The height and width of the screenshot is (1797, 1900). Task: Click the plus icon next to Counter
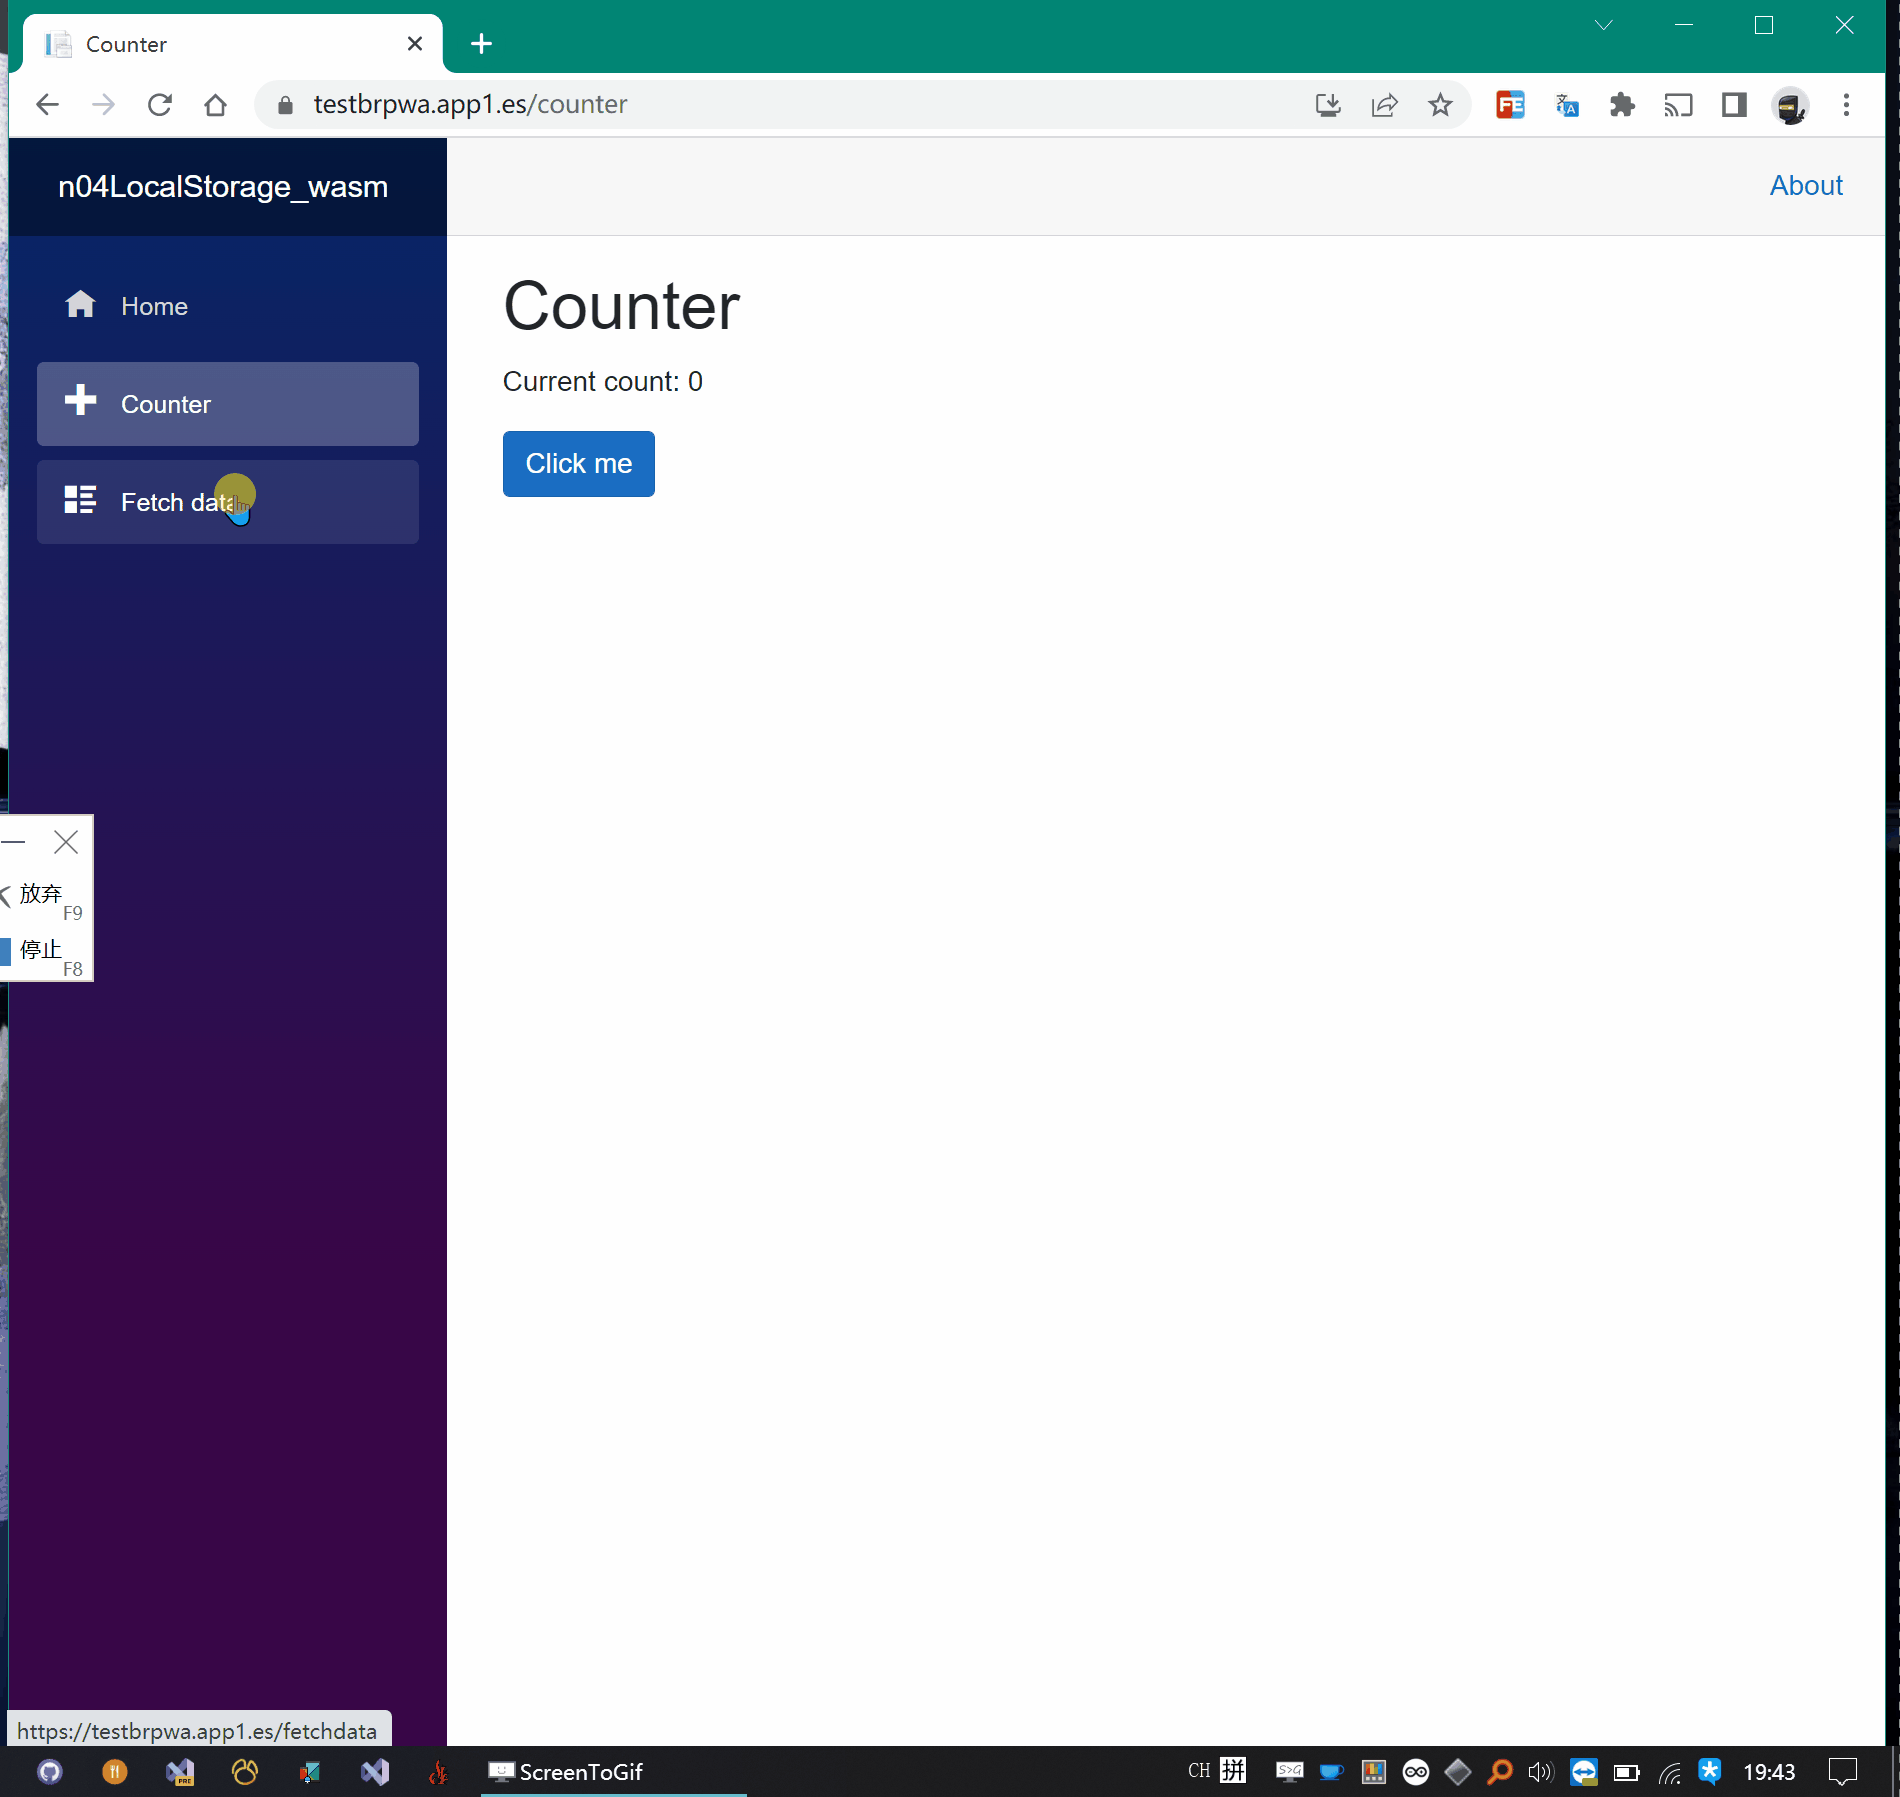click(80, 400)
